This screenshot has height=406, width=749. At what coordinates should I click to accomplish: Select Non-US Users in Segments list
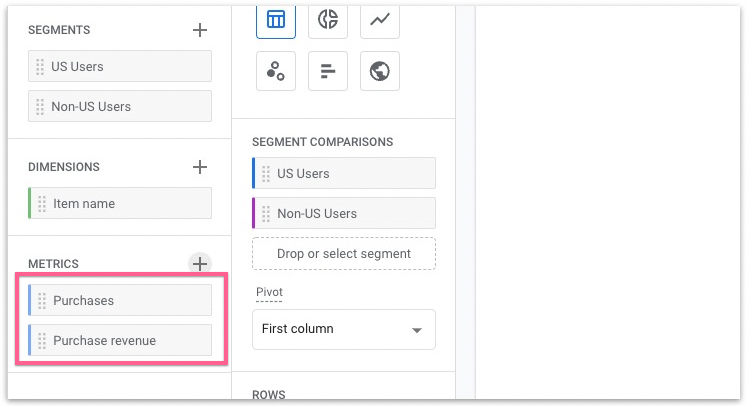click(x=120, y=107)
